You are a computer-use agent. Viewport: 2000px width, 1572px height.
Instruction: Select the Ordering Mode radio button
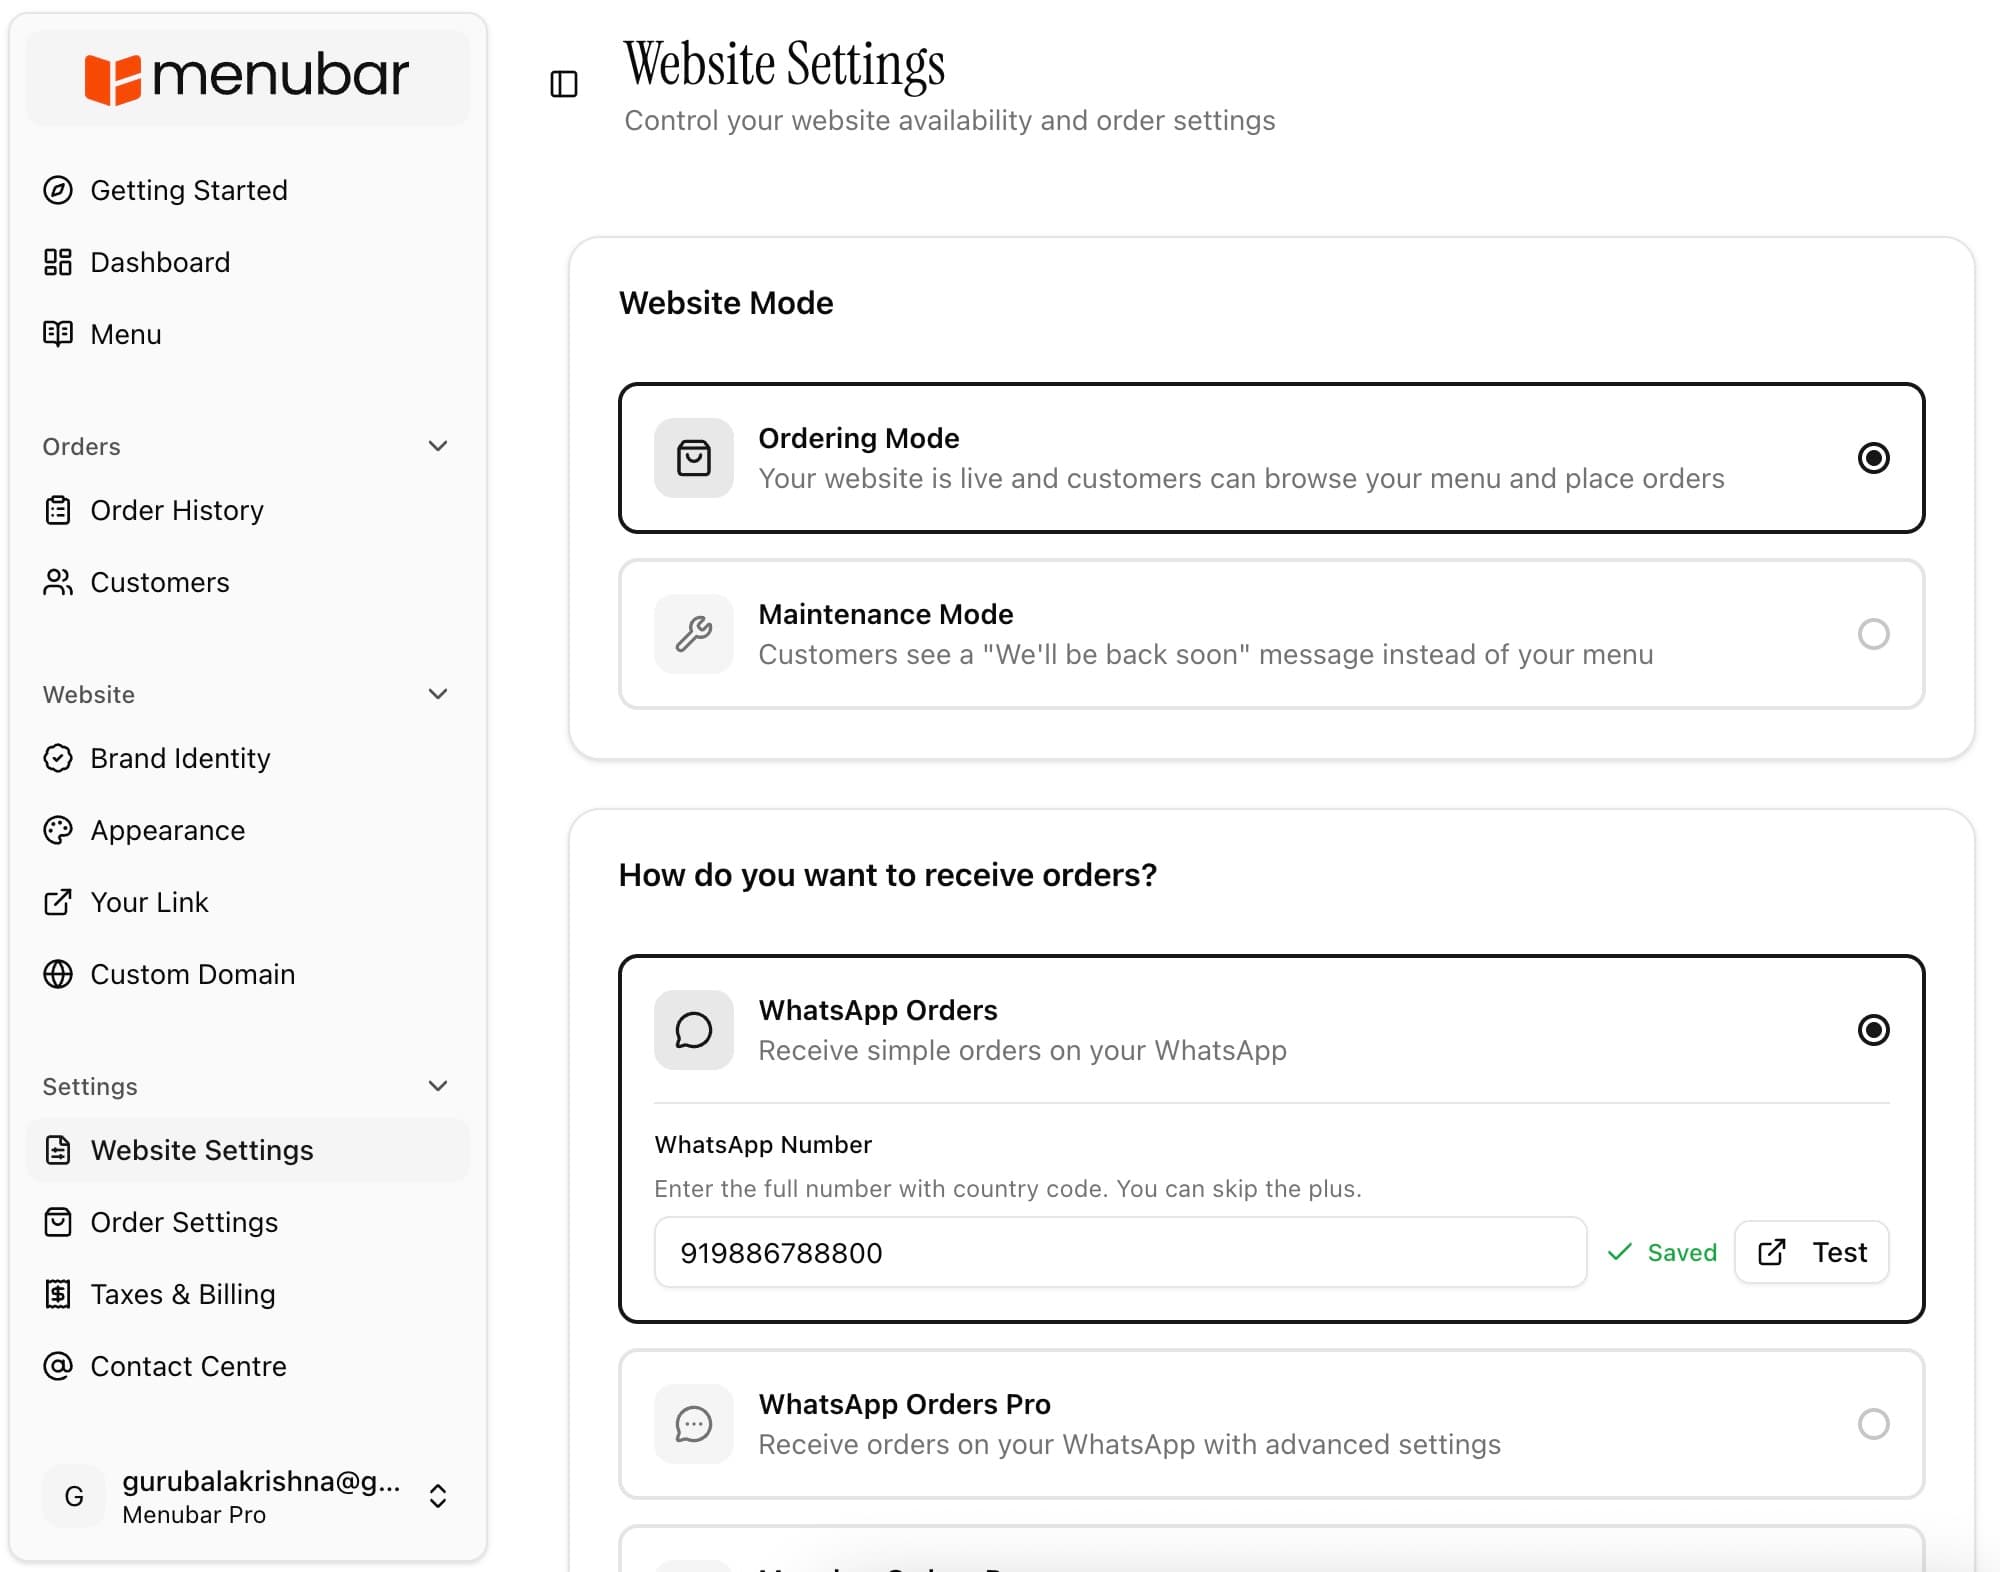[1874, 458]
